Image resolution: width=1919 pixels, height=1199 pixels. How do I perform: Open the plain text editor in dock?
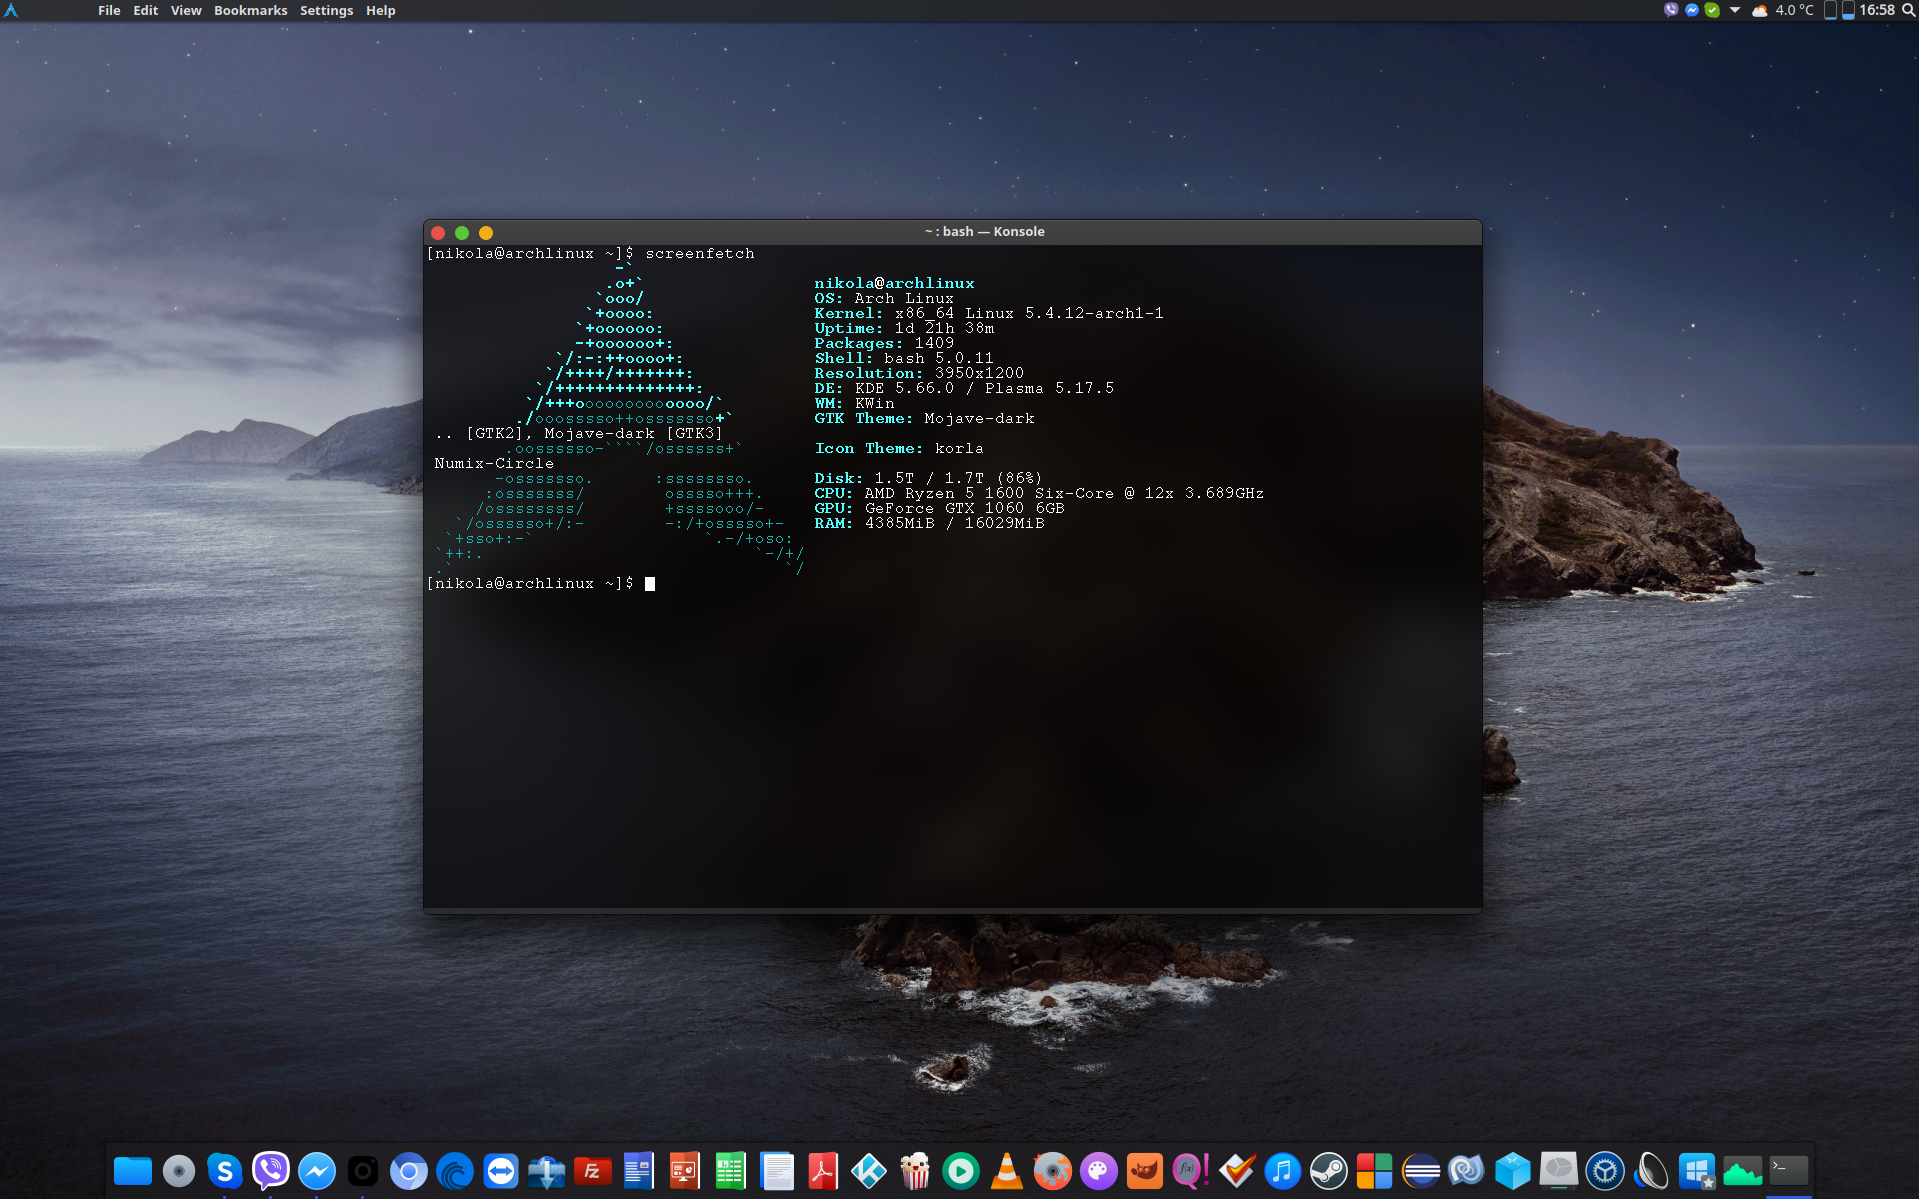pyautogui.click(x=777, y=1171)
